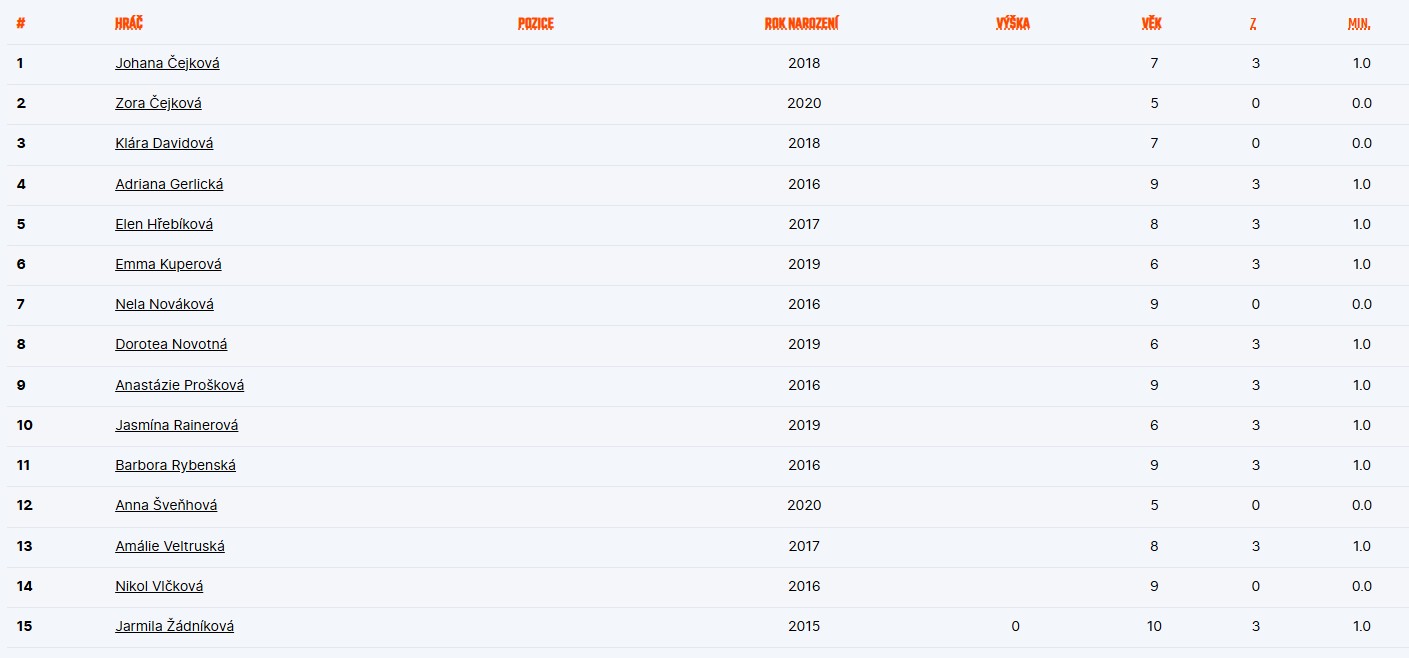Open Elen Hřebíková profile
Viewport: 1409px width, 658px height.
[x=164, y=224]
